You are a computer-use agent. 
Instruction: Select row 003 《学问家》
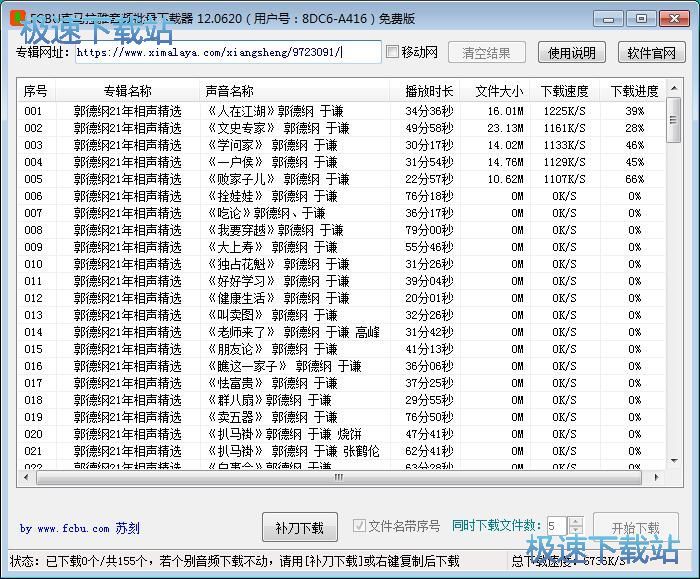342,145
